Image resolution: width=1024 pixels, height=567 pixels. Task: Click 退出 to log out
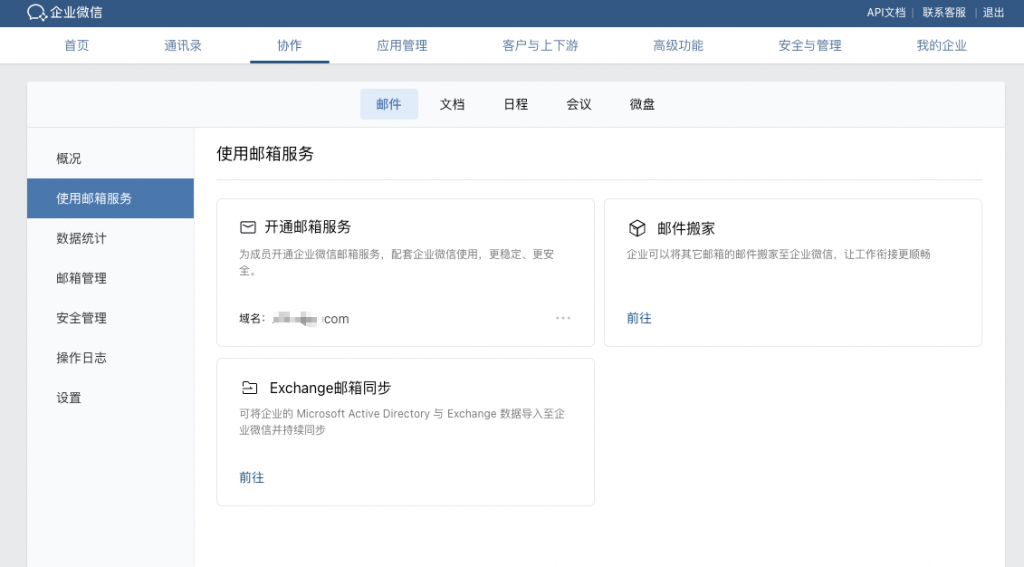993,12
